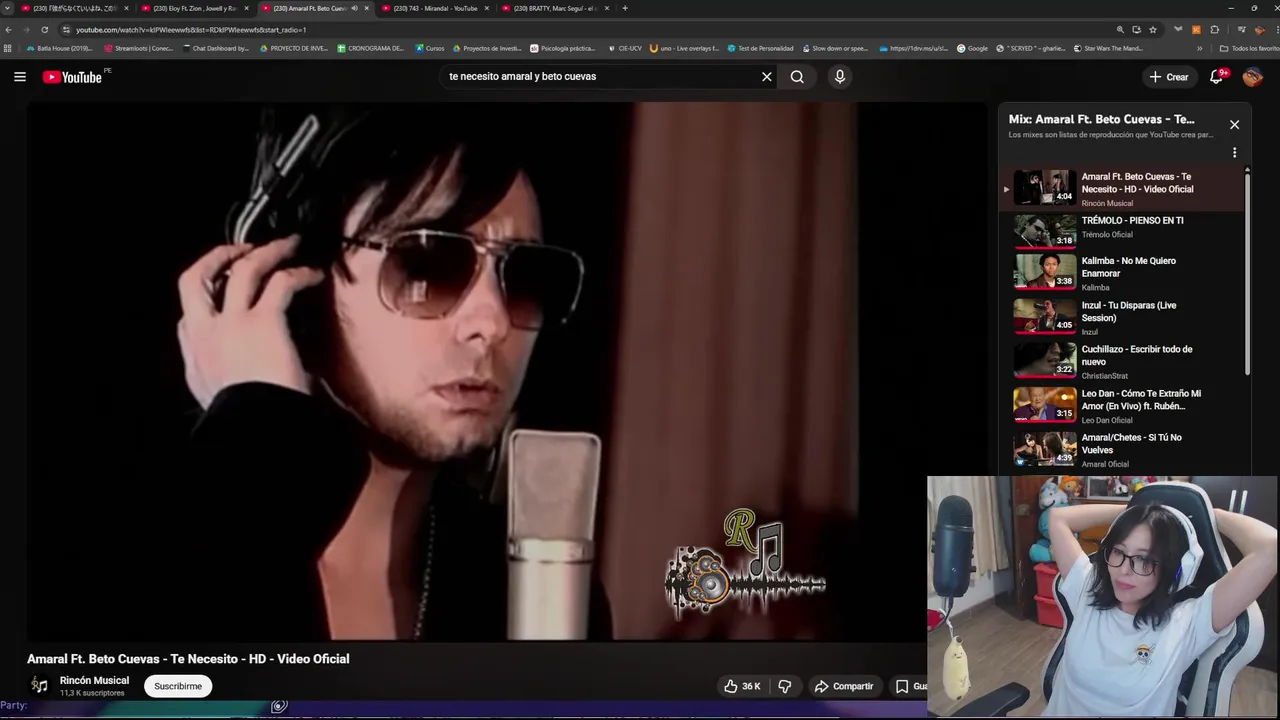Play TRÉMOLO - PIENSO EN TI from the mix
Image resolution: width=1280 pixels, height=720 pixels.
(1120, 229)
